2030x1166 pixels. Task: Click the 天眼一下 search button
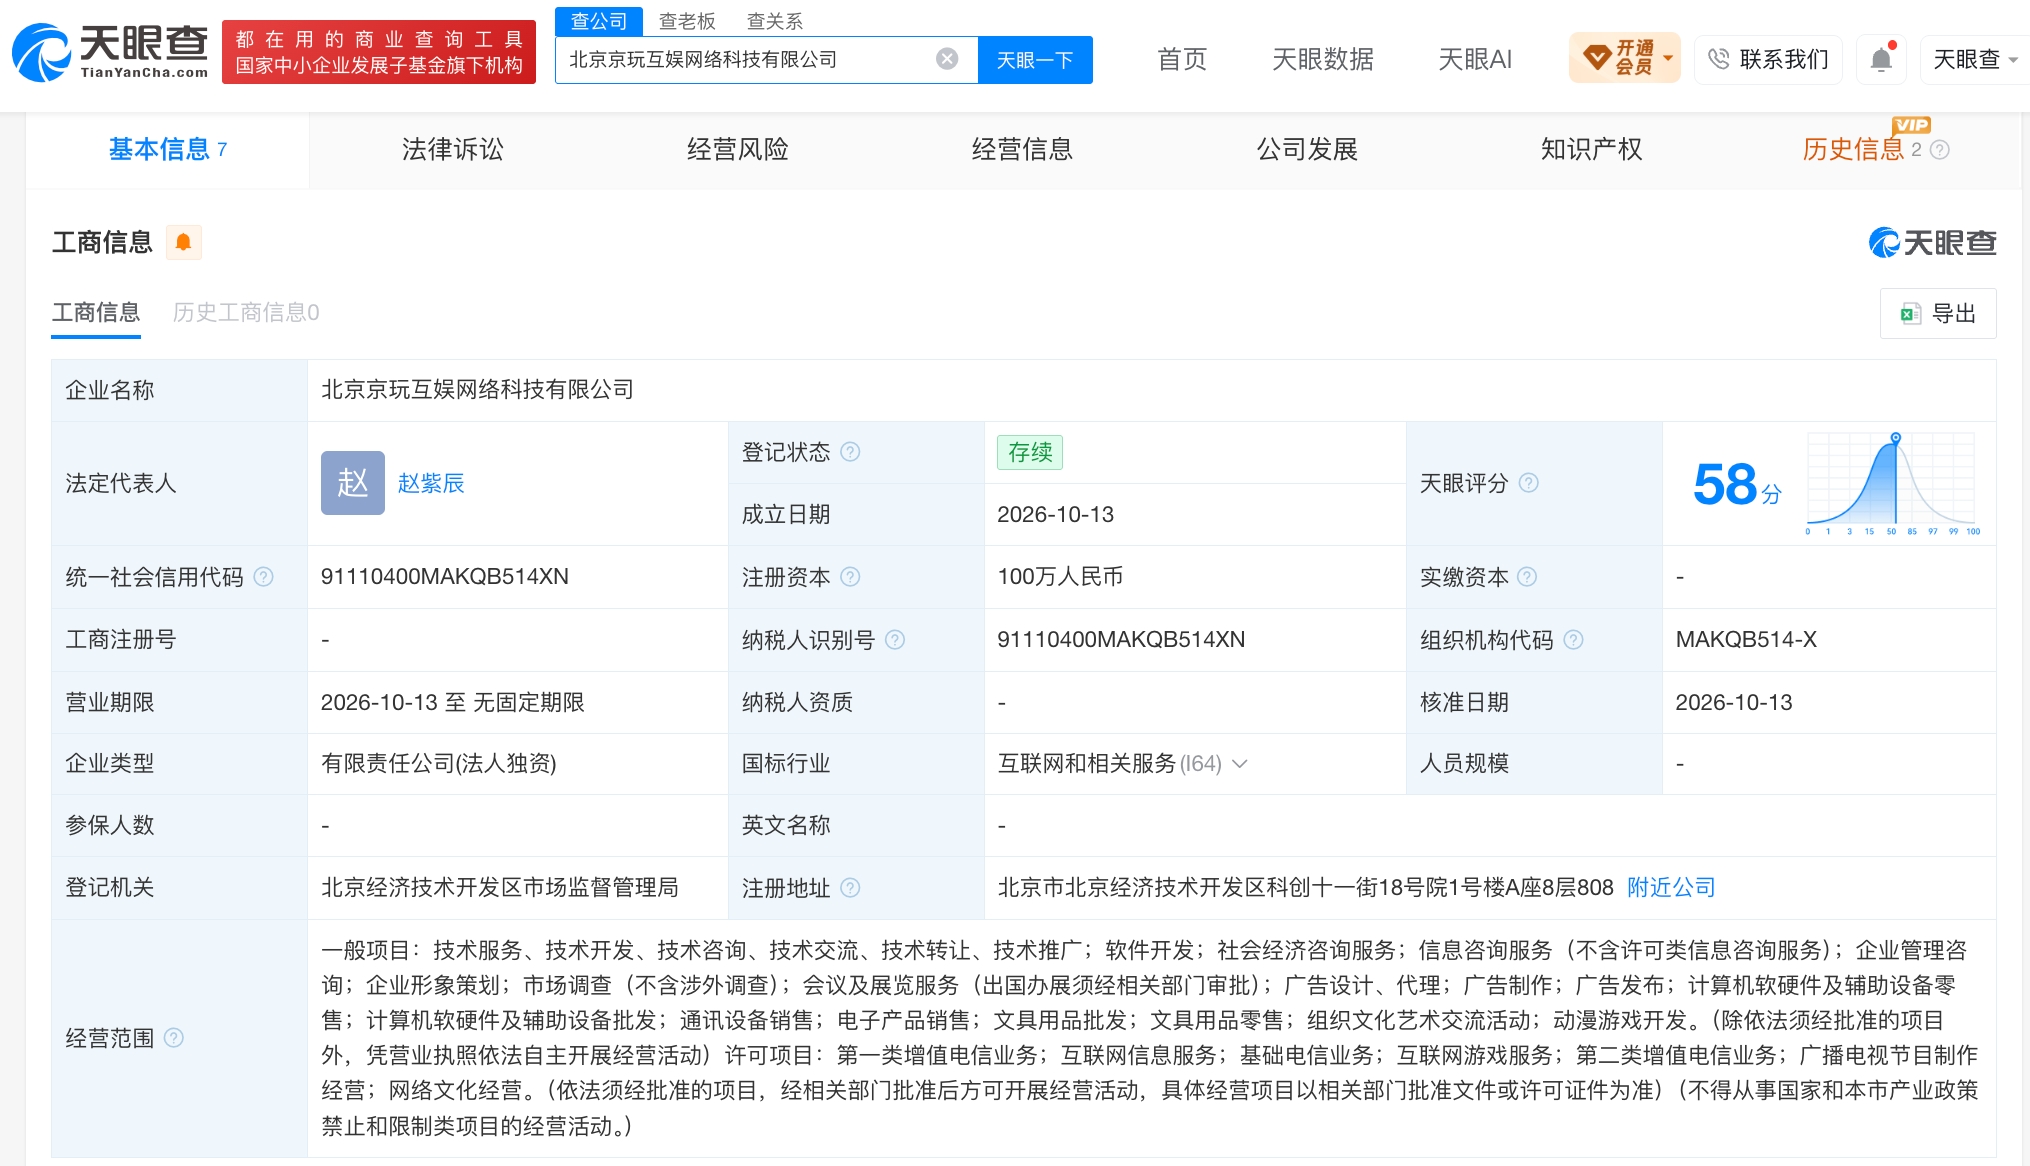[1035, 60]
